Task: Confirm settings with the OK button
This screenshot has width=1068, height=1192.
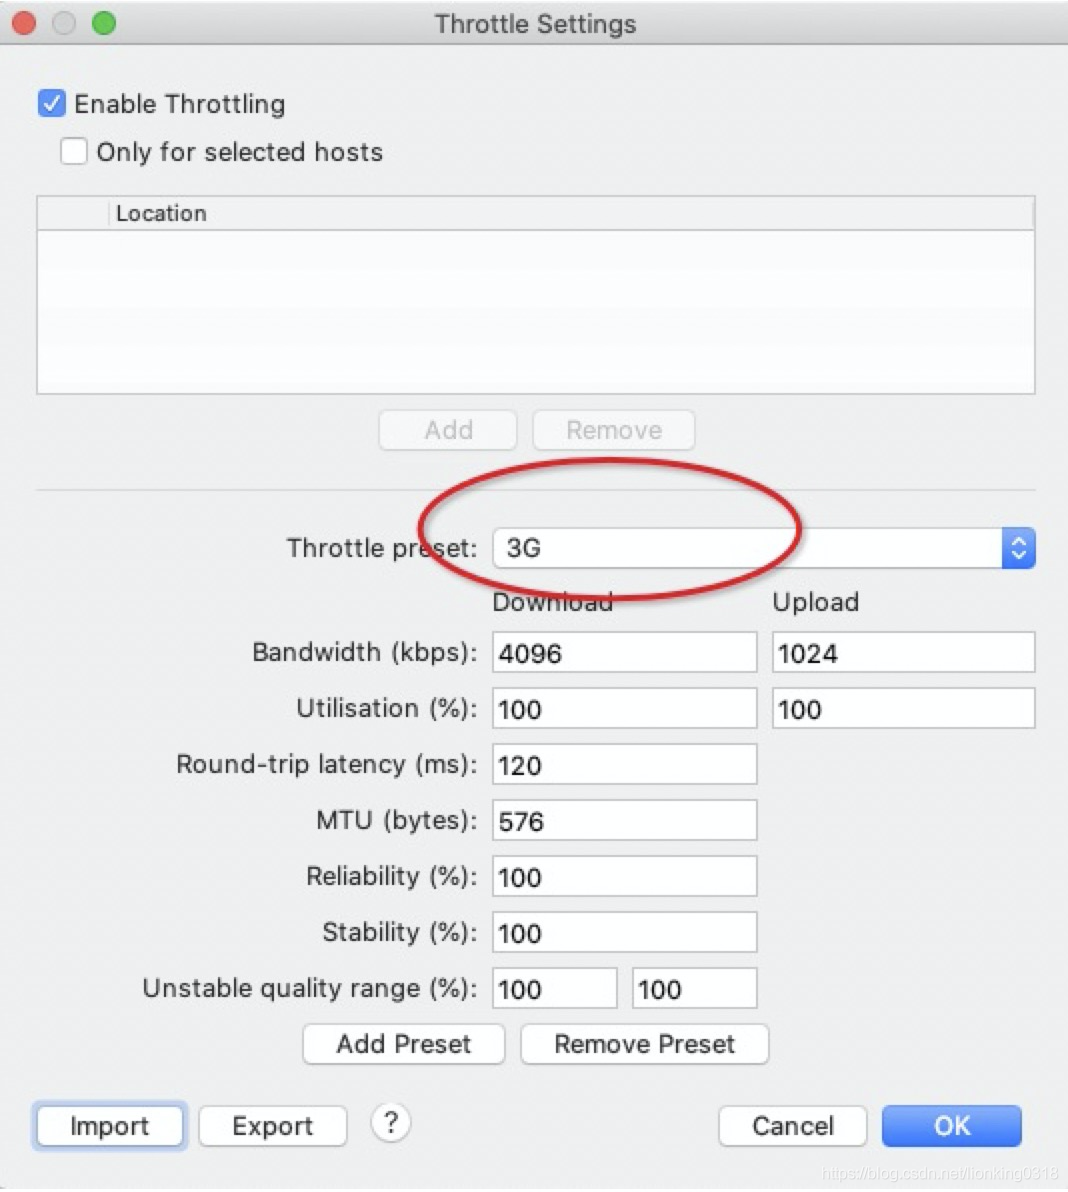Action: (951, 1126)
